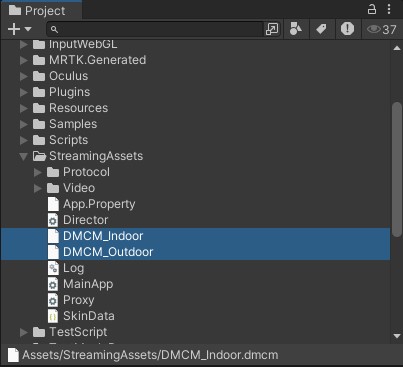The width and height of the screenshot is (403, 367).
Task: Click the Assets/StreamingAssets/DMCM_Indoor.dmcm path text
Action: click(150, 355)
